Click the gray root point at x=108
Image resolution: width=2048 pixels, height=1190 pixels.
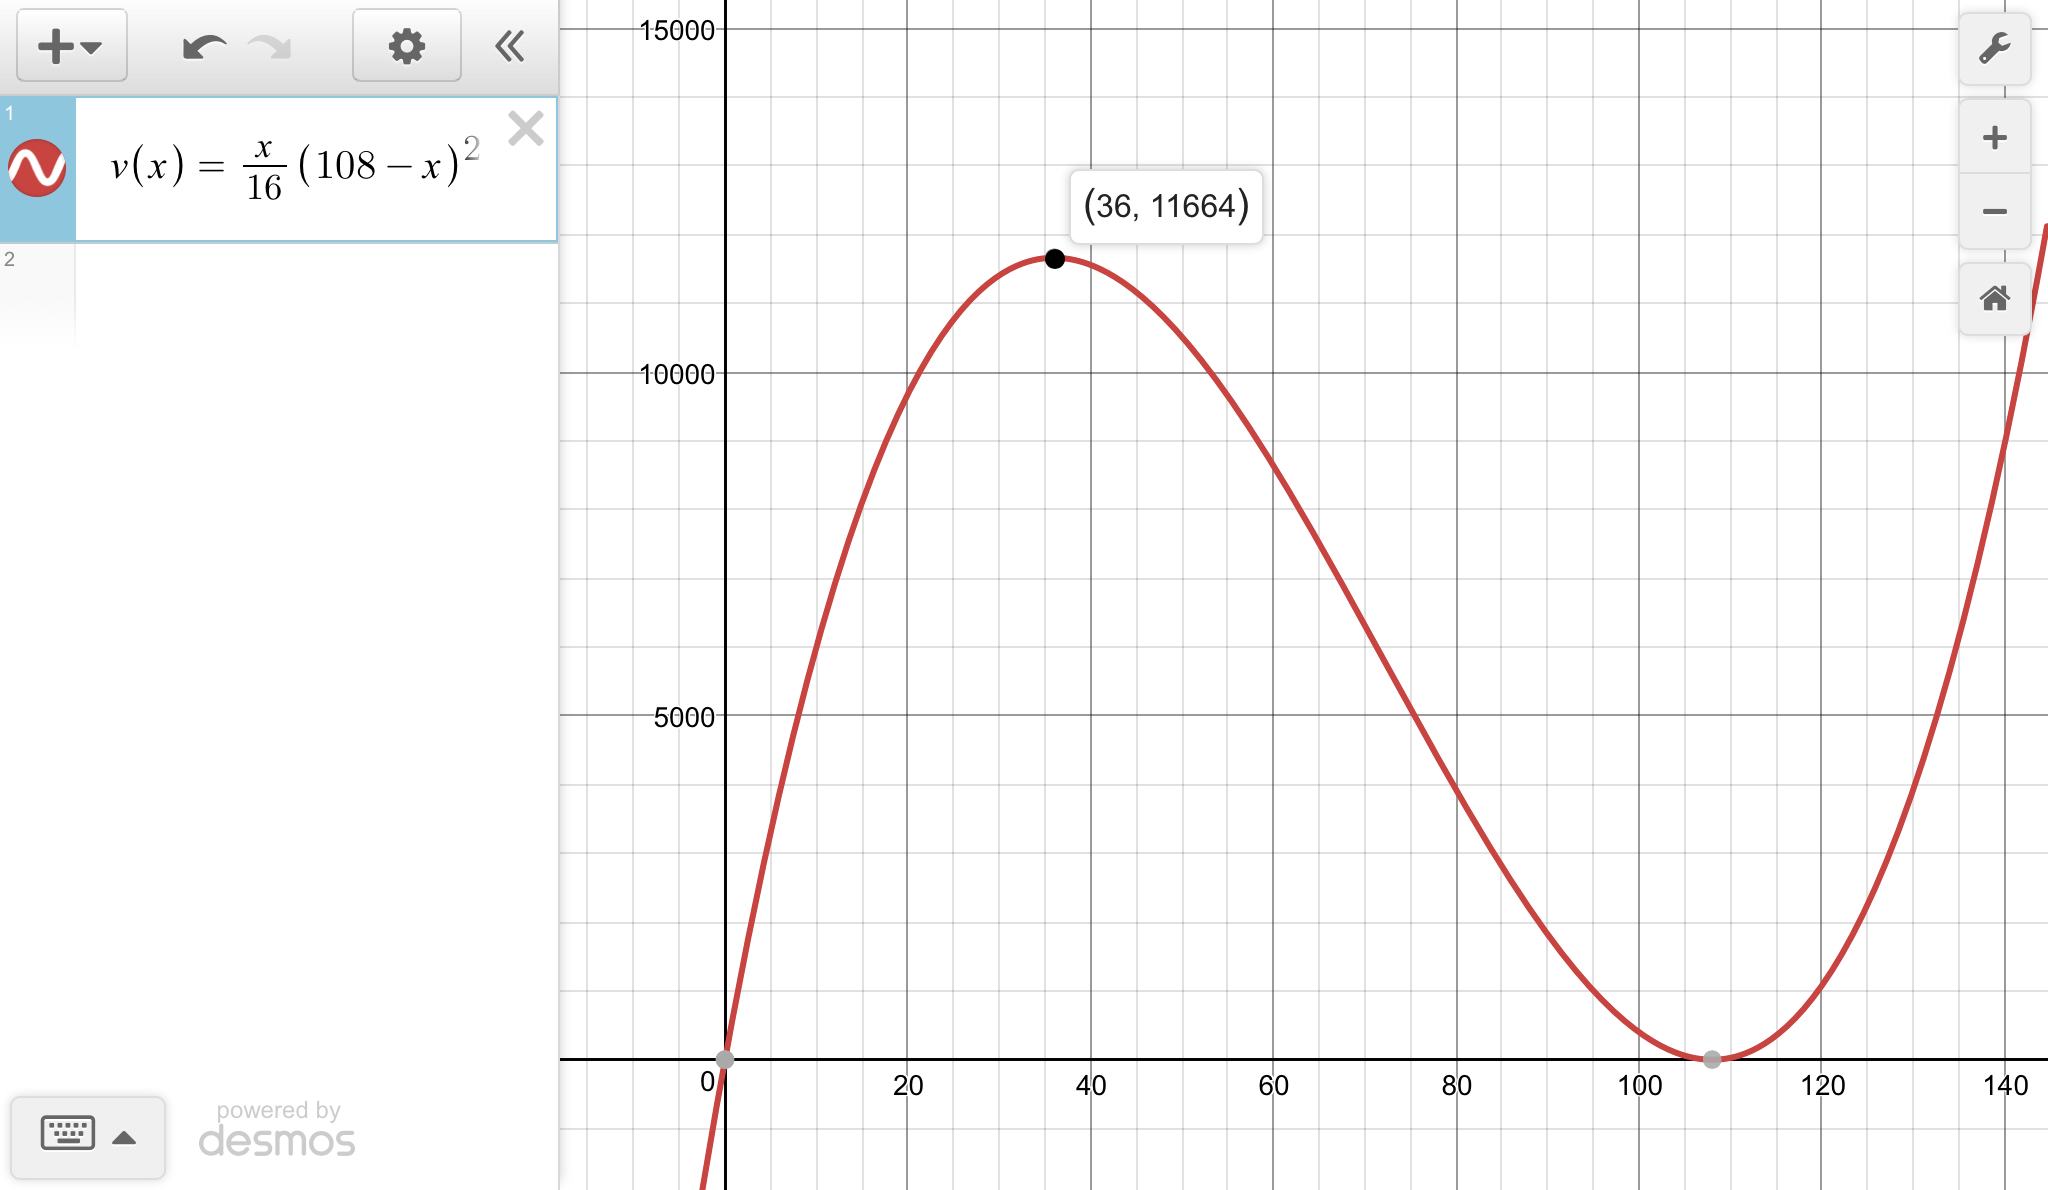pos(1712,1059)
